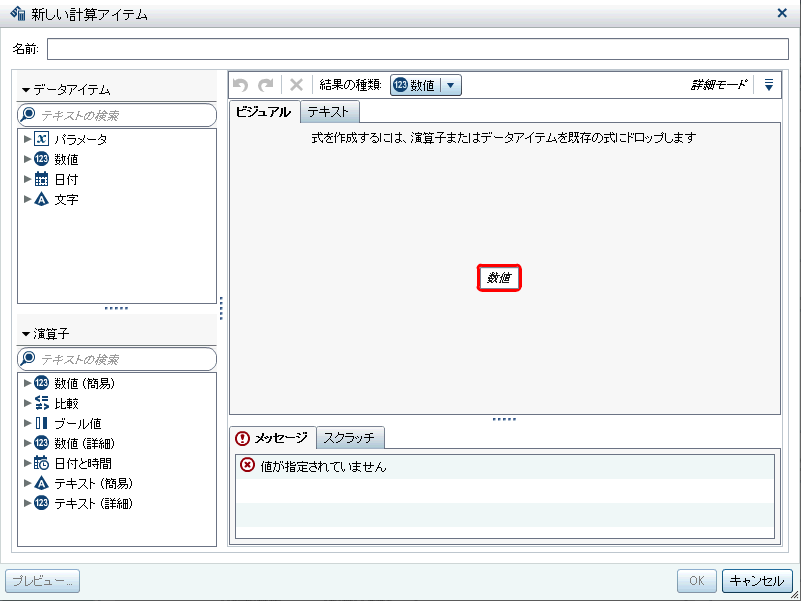Open the 結果の種類 dropdown

[x=452, y=84]
